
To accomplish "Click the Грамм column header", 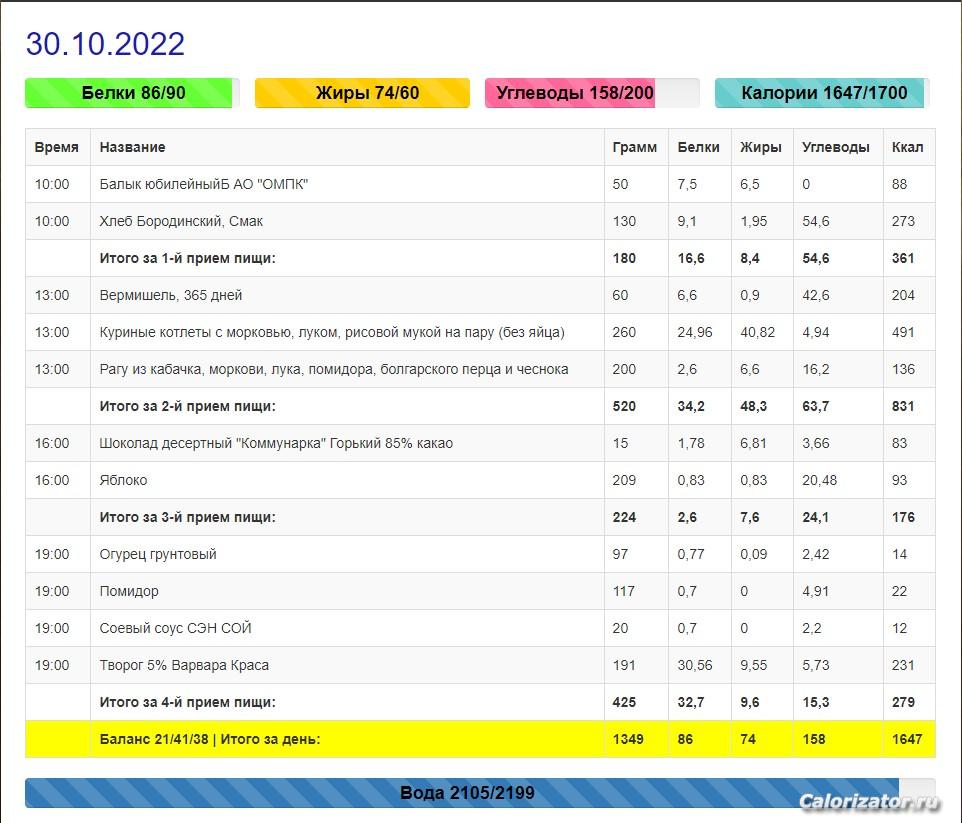I will click(634, 147).
